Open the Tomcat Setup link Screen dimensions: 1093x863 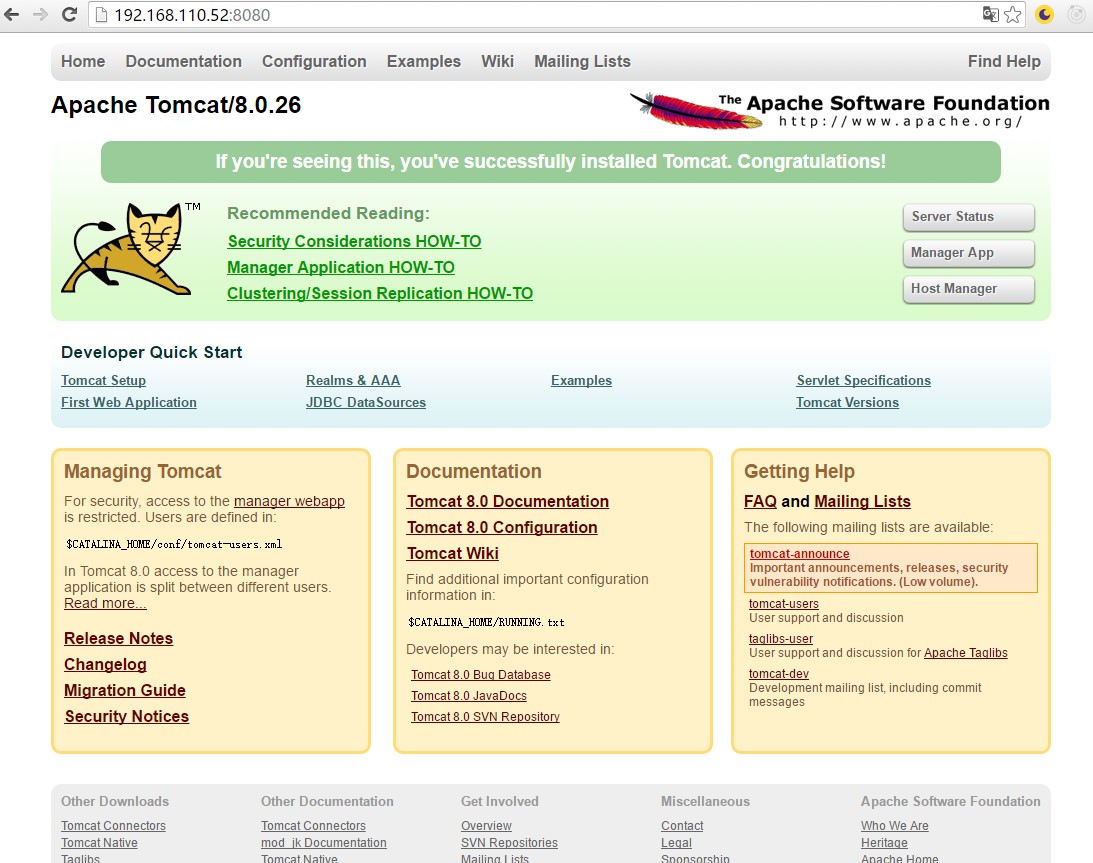coord(103,381)
